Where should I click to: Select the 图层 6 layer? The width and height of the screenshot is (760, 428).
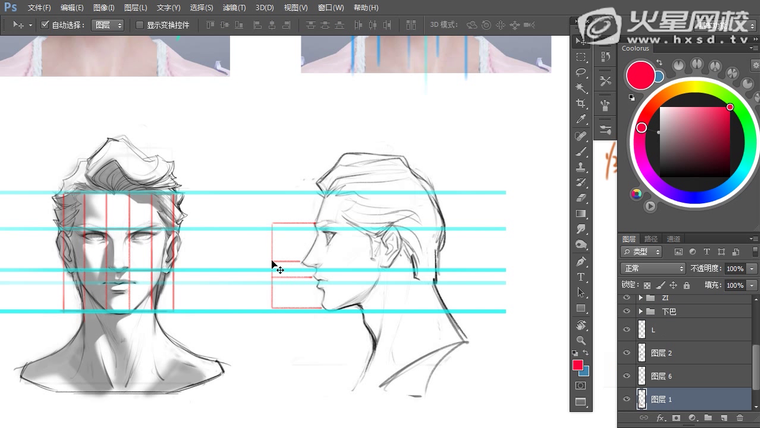(662, 376)
